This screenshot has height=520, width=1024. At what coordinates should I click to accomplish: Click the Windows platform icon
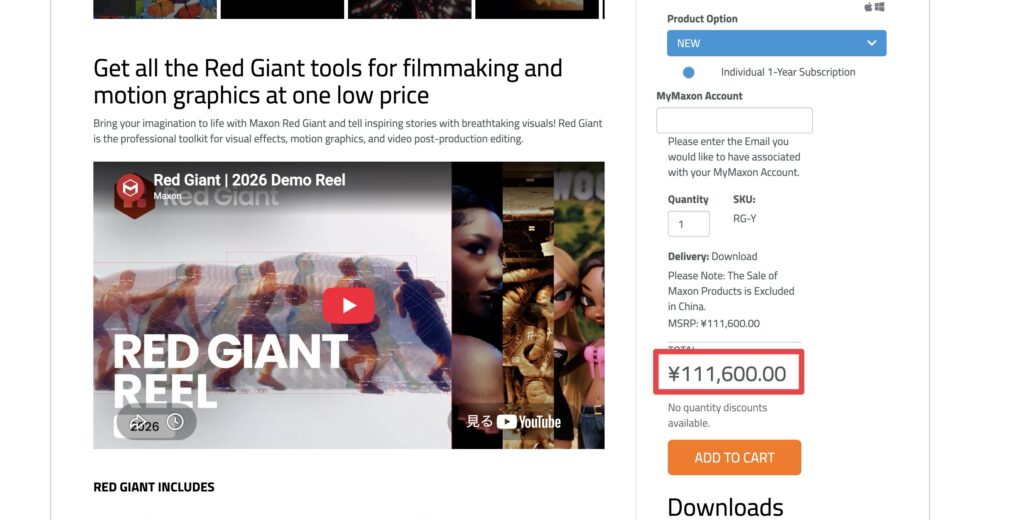coord(880,7)
